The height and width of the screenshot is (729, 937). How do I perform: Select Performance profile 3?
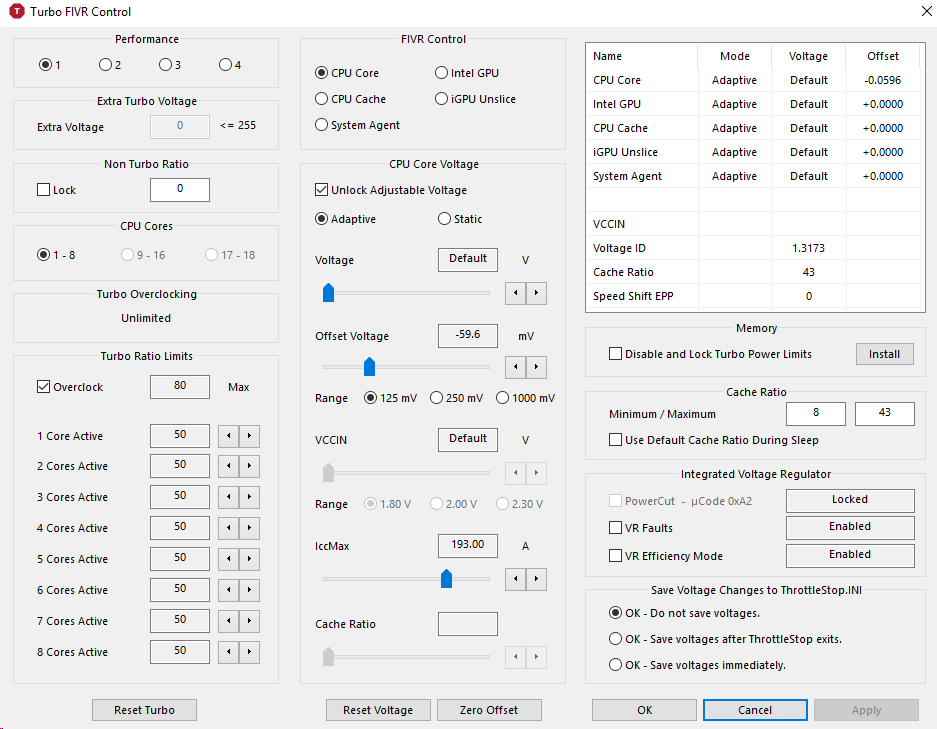[x=165, y=65]
